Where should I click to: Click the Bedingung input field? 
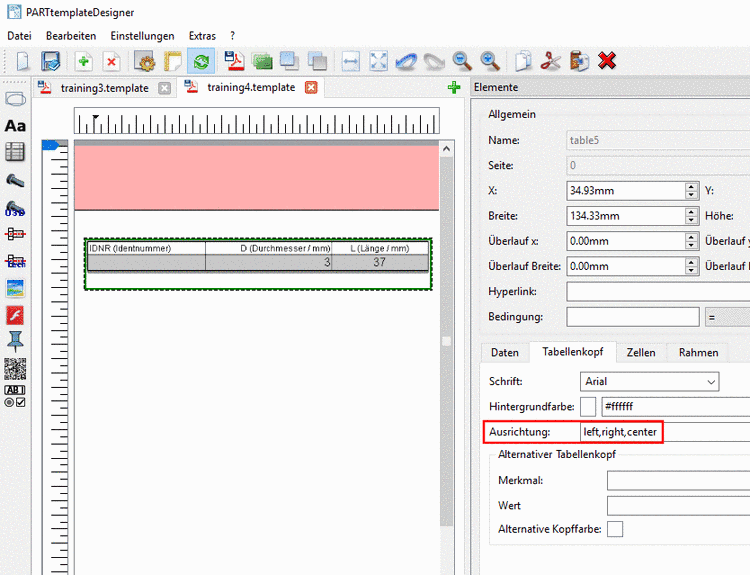pyautogui.click(x=633, y=317)
